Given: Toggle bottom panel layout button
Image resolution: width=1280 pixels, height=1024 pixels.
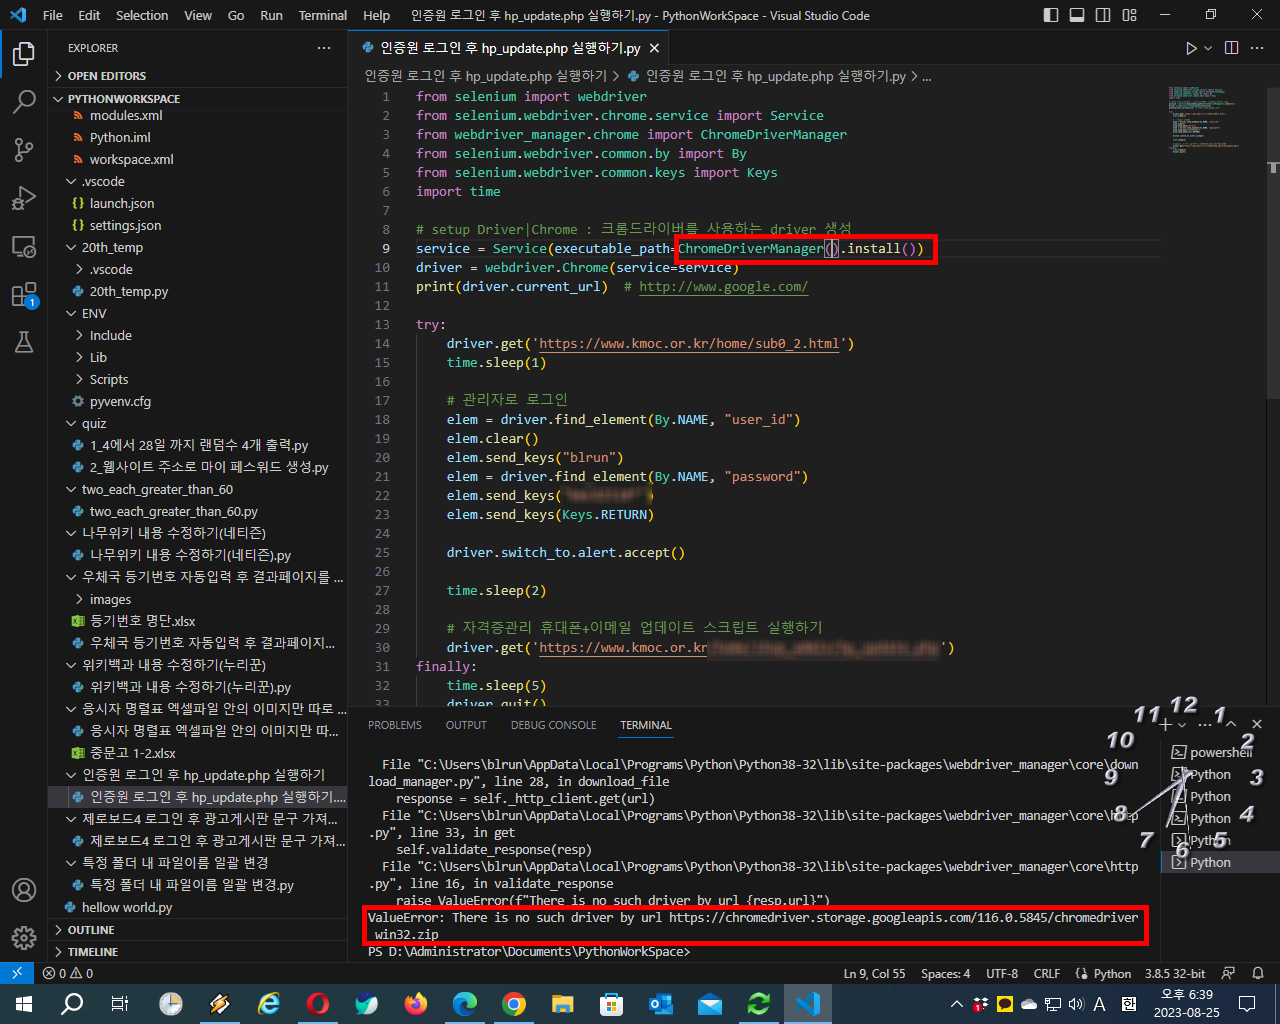Looking at the screenshot, I should [x=1077, y=15].
